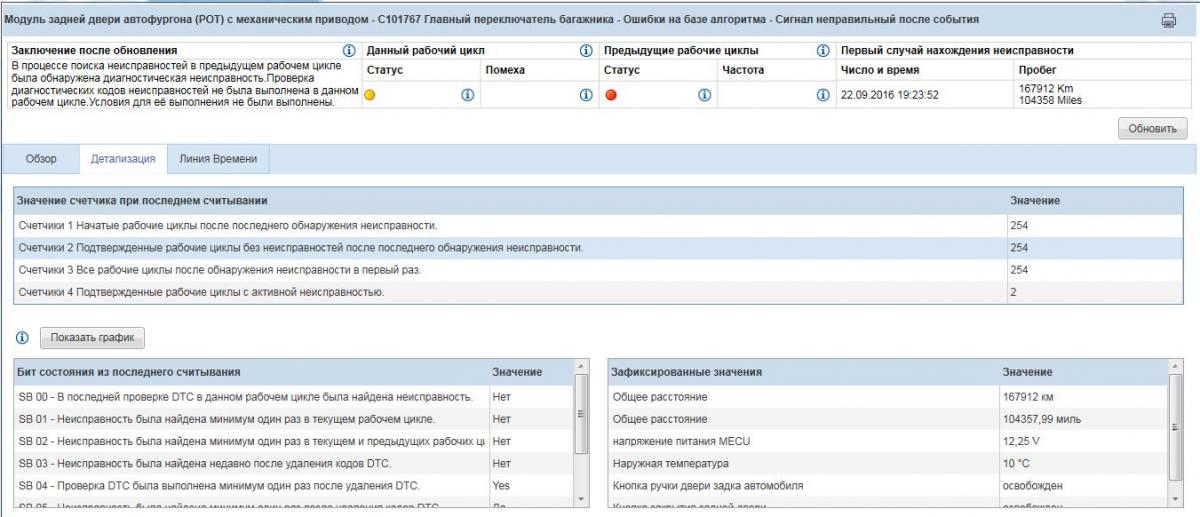Open info icon beside Заключение после обновления
1200x517 pixels.
tap(349, 50)
